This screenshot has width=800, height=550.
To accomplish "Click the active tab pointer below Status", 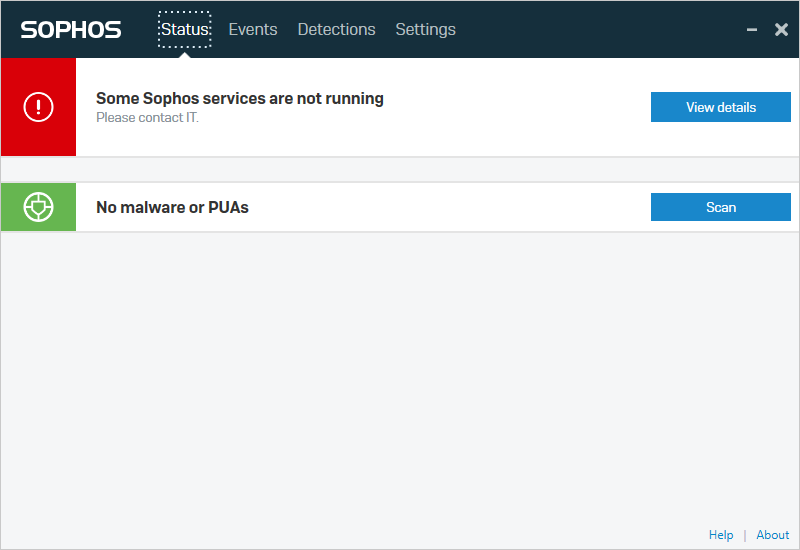I will point(184,54).
